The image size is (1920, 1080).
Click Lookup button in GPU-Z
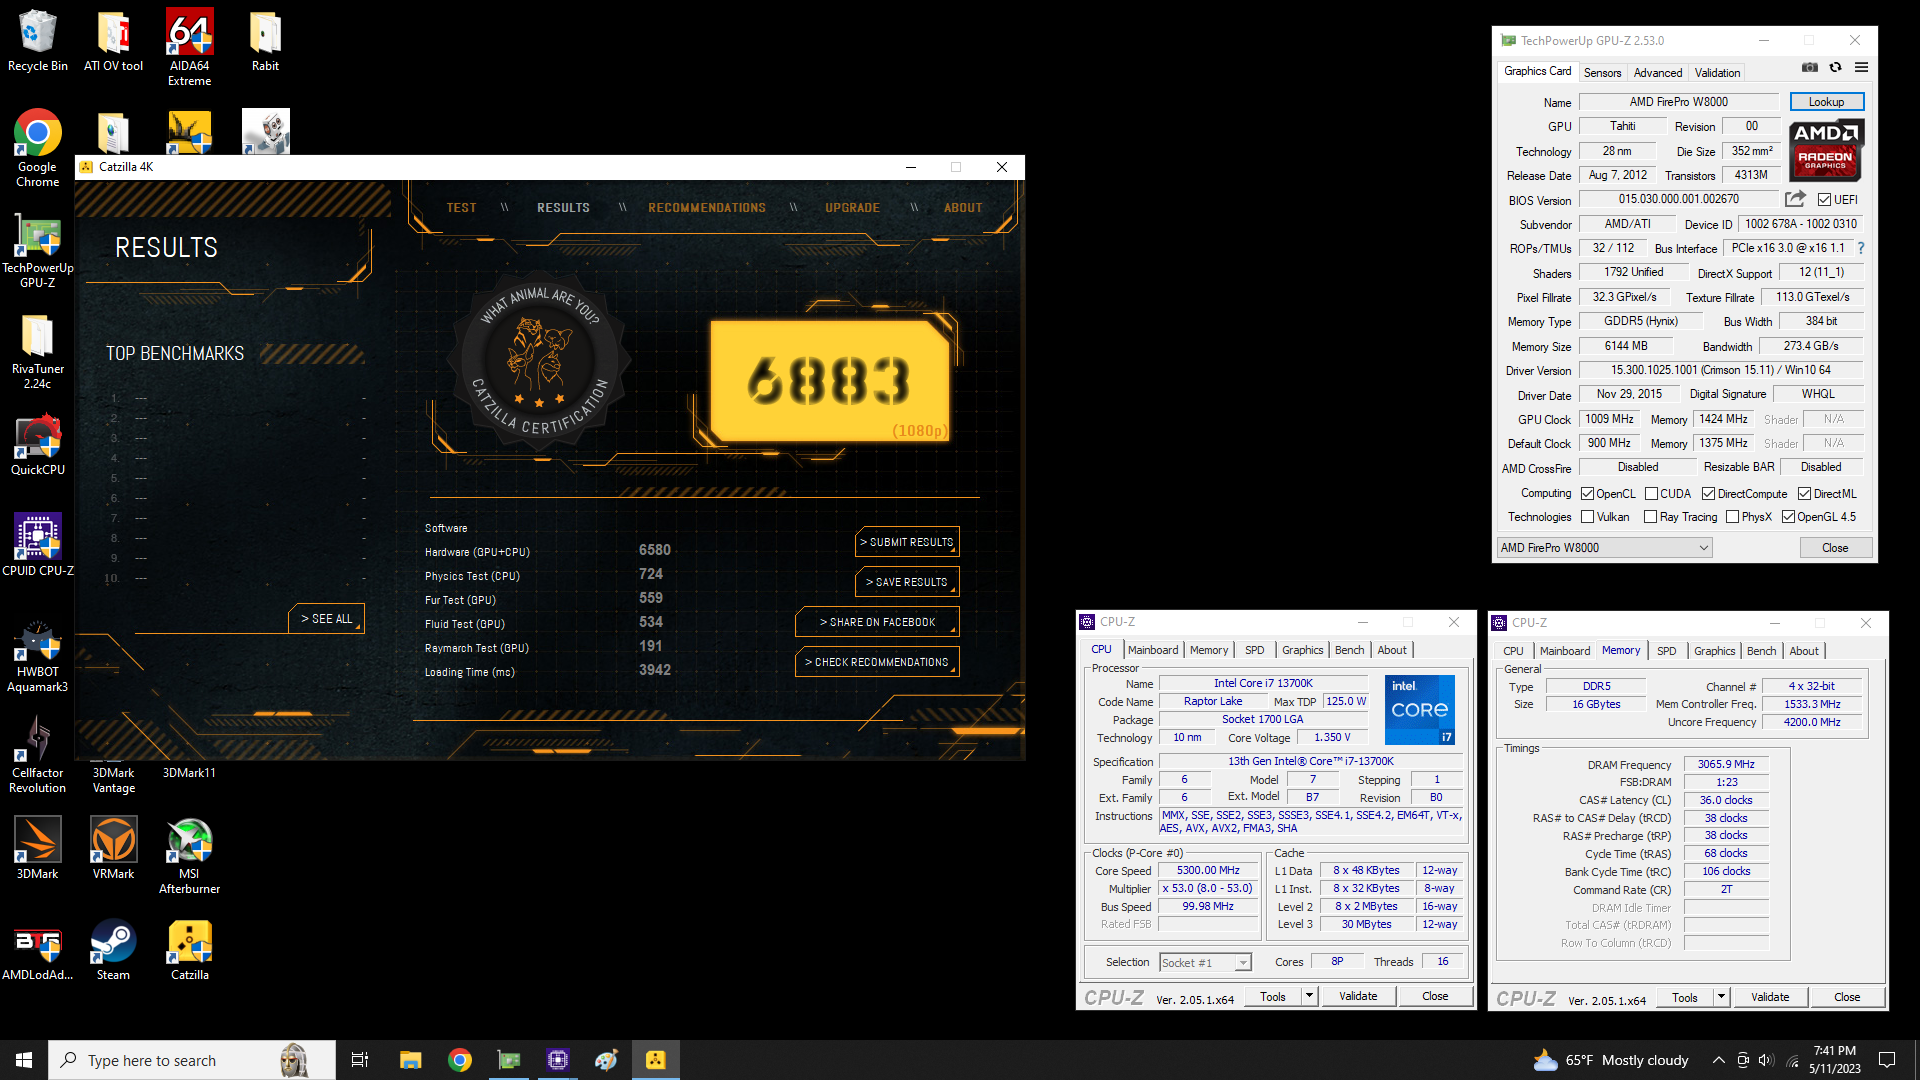click(1826, 102)
